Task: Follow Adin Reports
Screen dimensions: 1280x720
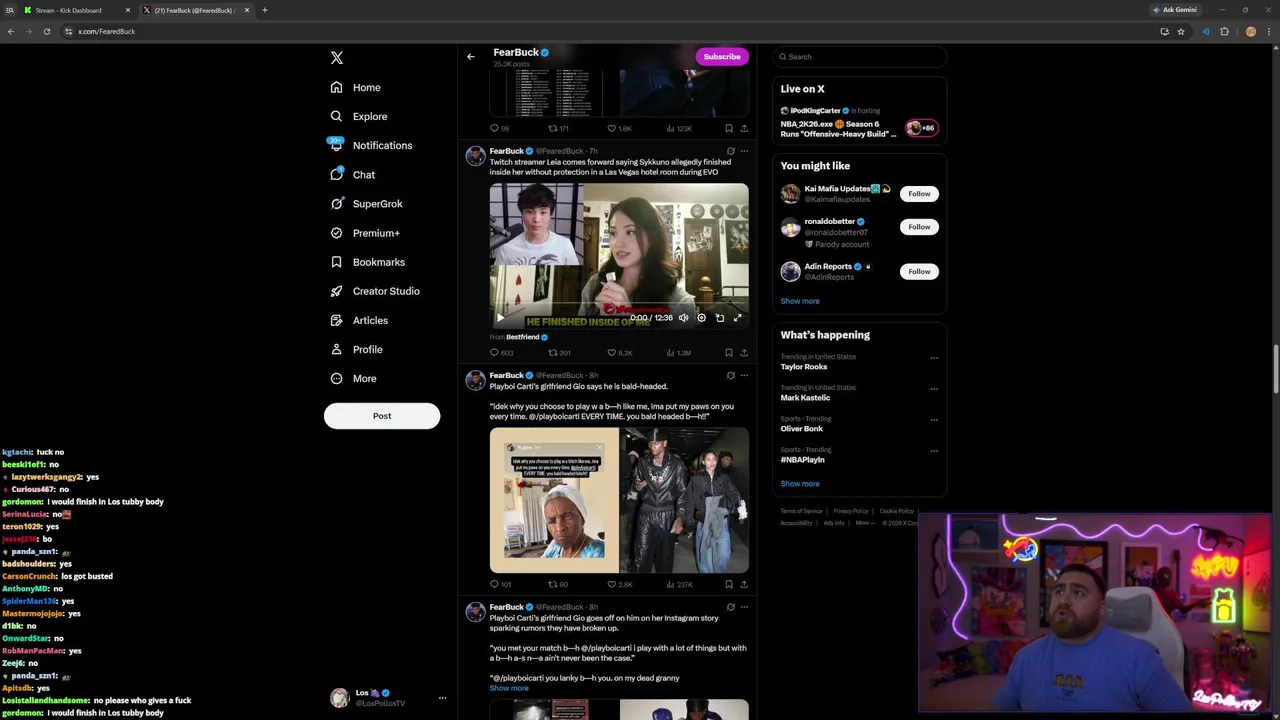Action: point(919,271)
